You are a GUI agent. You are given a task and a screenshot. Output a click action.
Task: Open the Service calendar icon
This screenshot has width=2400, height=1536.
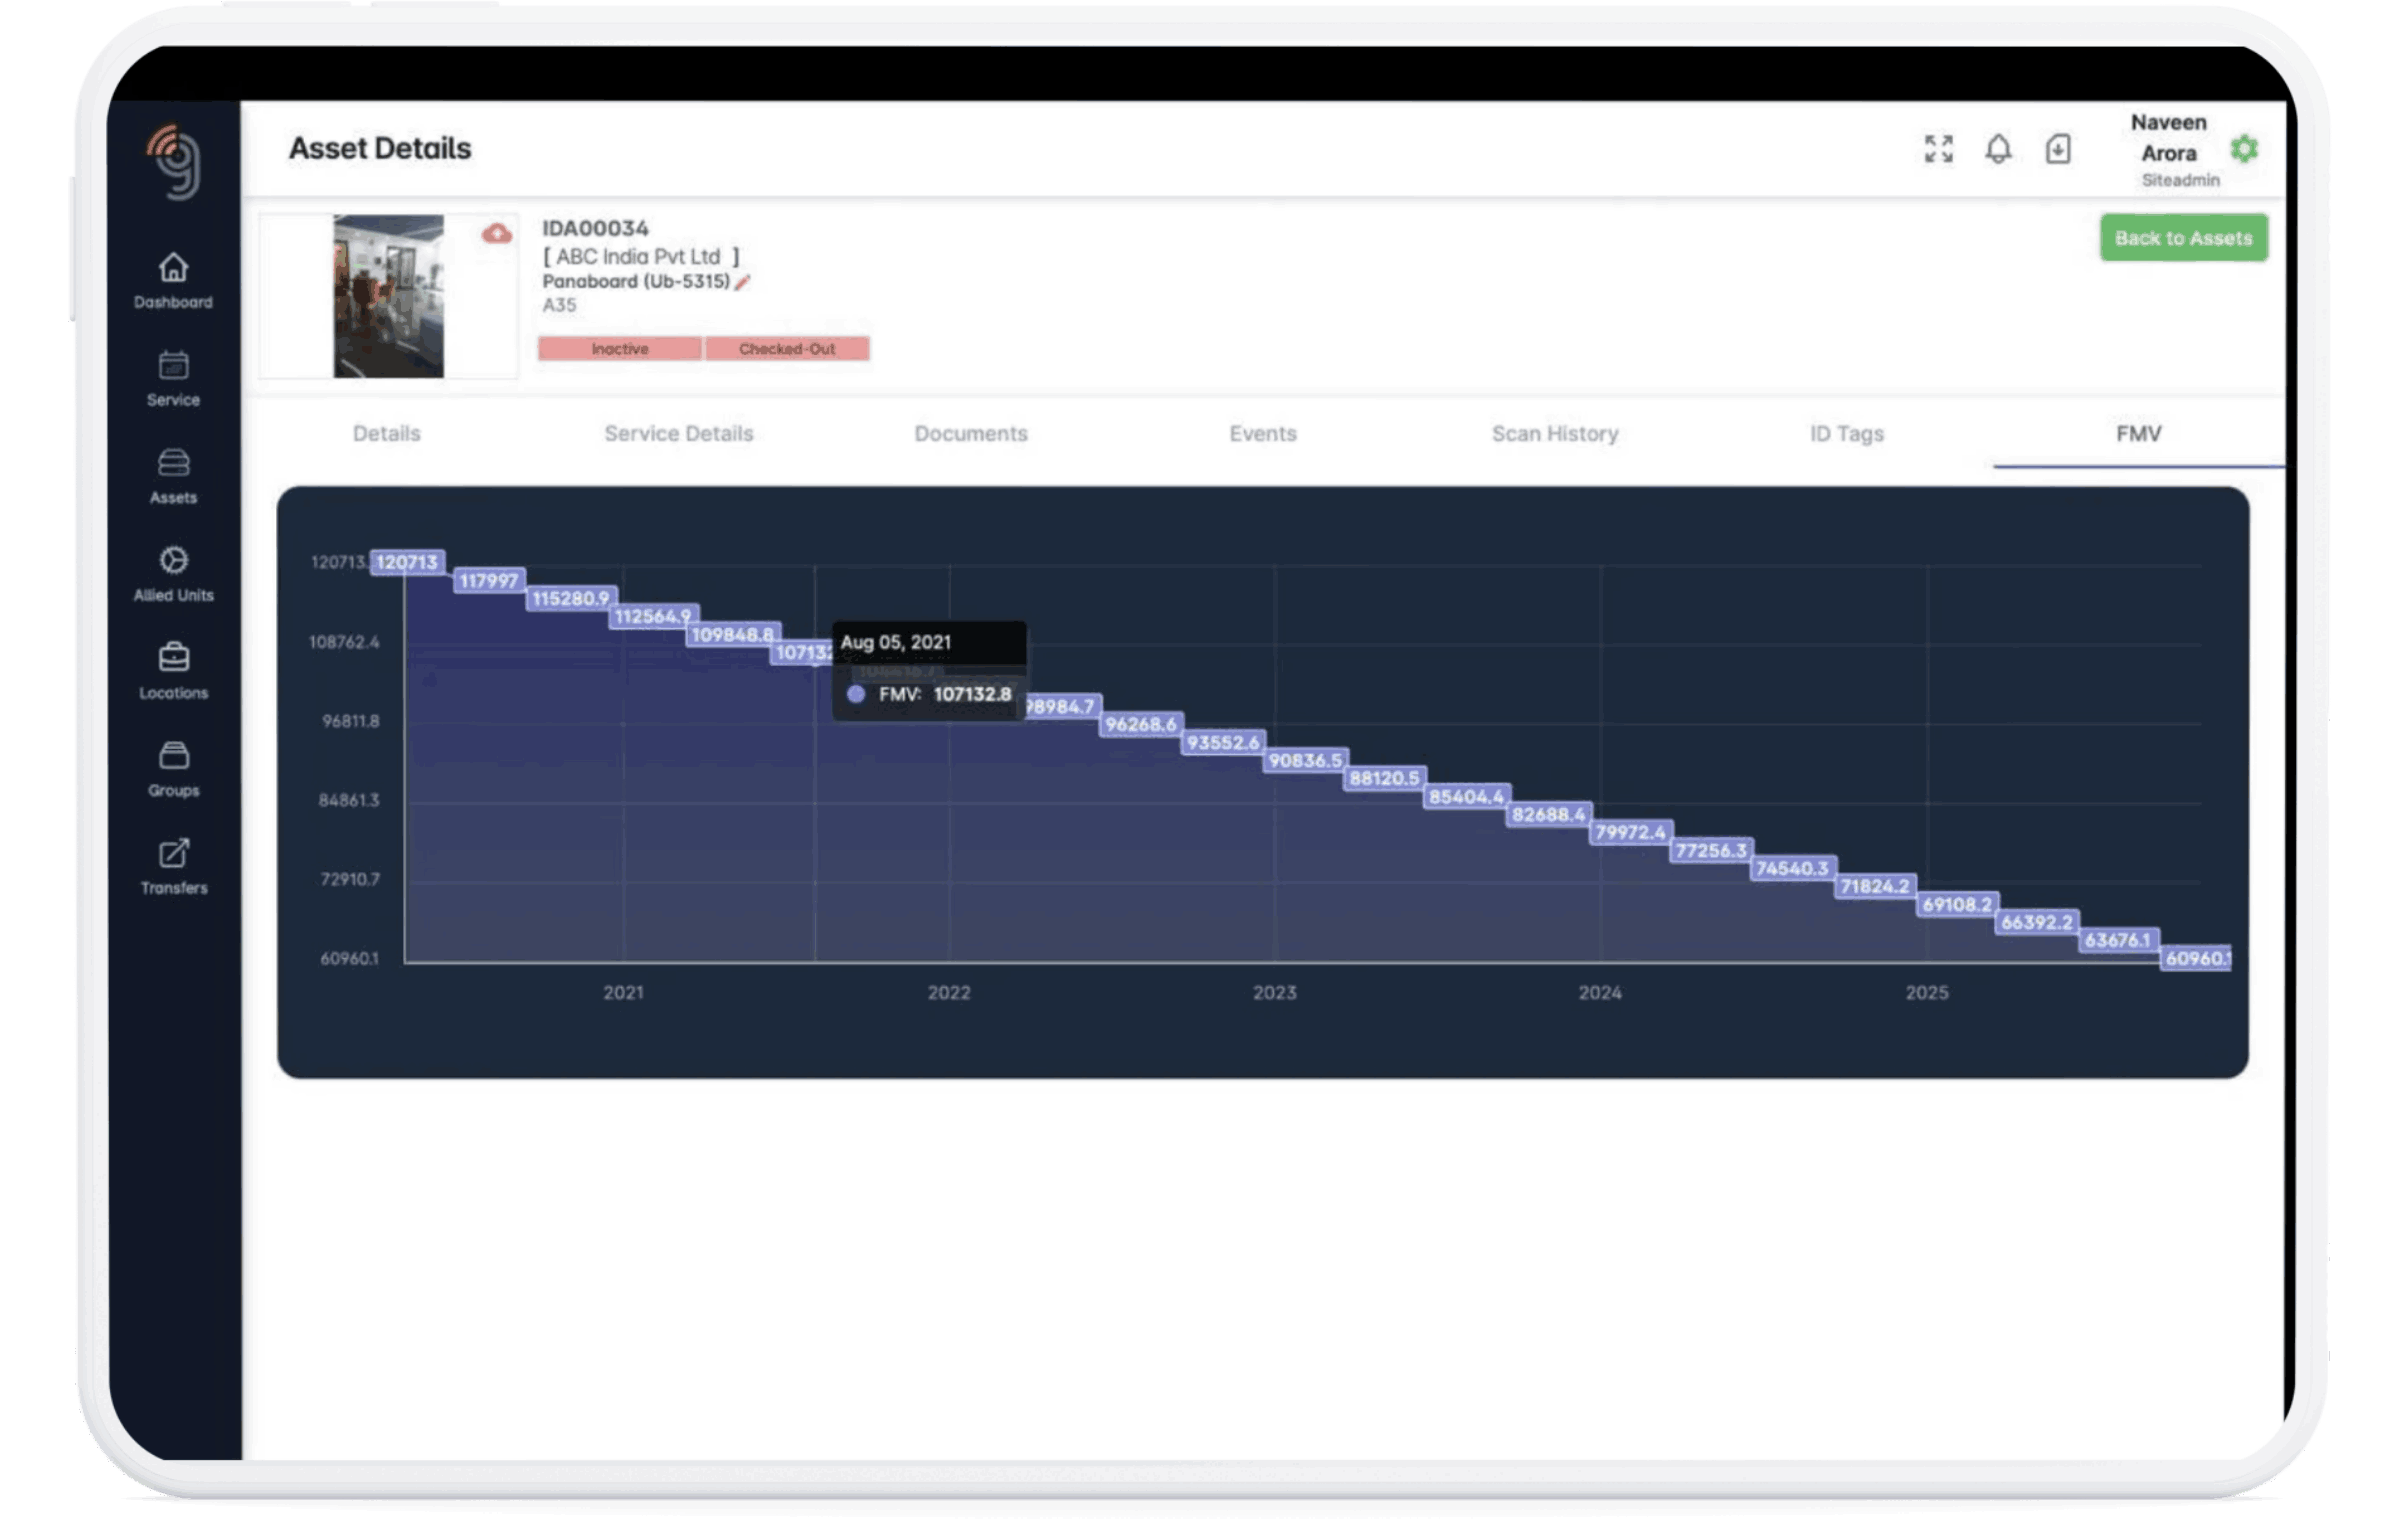pyautogui.click(x=173, y=366)
